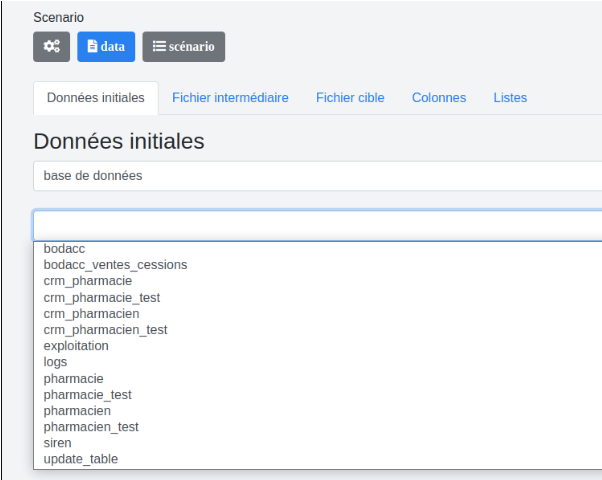Select bodacc_ventes_cessions option
Viewport: 602px width, 480px height.
point(115,265)
